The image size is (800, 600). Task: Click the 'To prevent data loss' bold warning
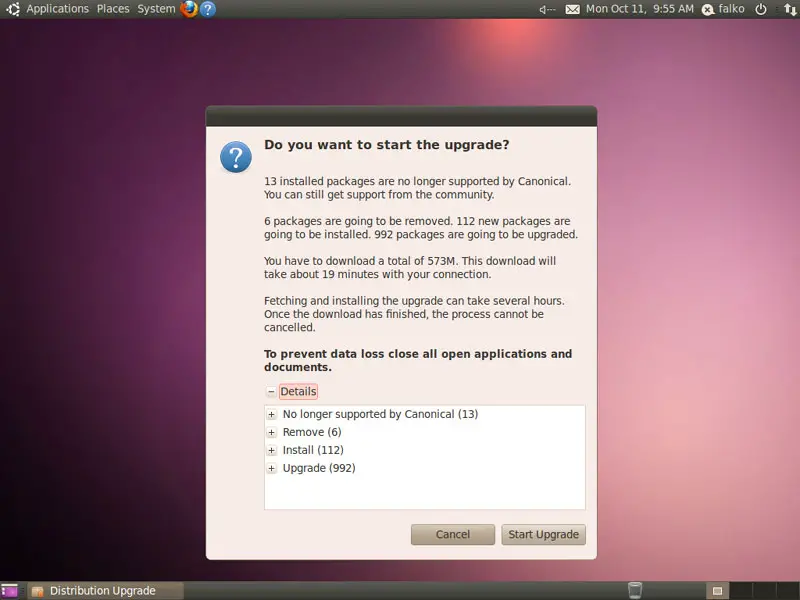point(418,360)
